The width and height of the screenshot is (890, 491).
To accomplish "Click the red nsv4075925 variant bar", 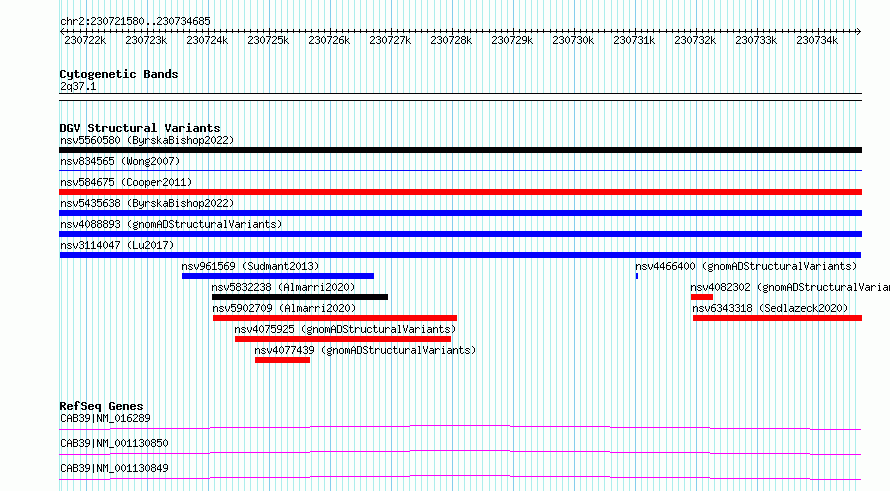I will coord(343,339).
